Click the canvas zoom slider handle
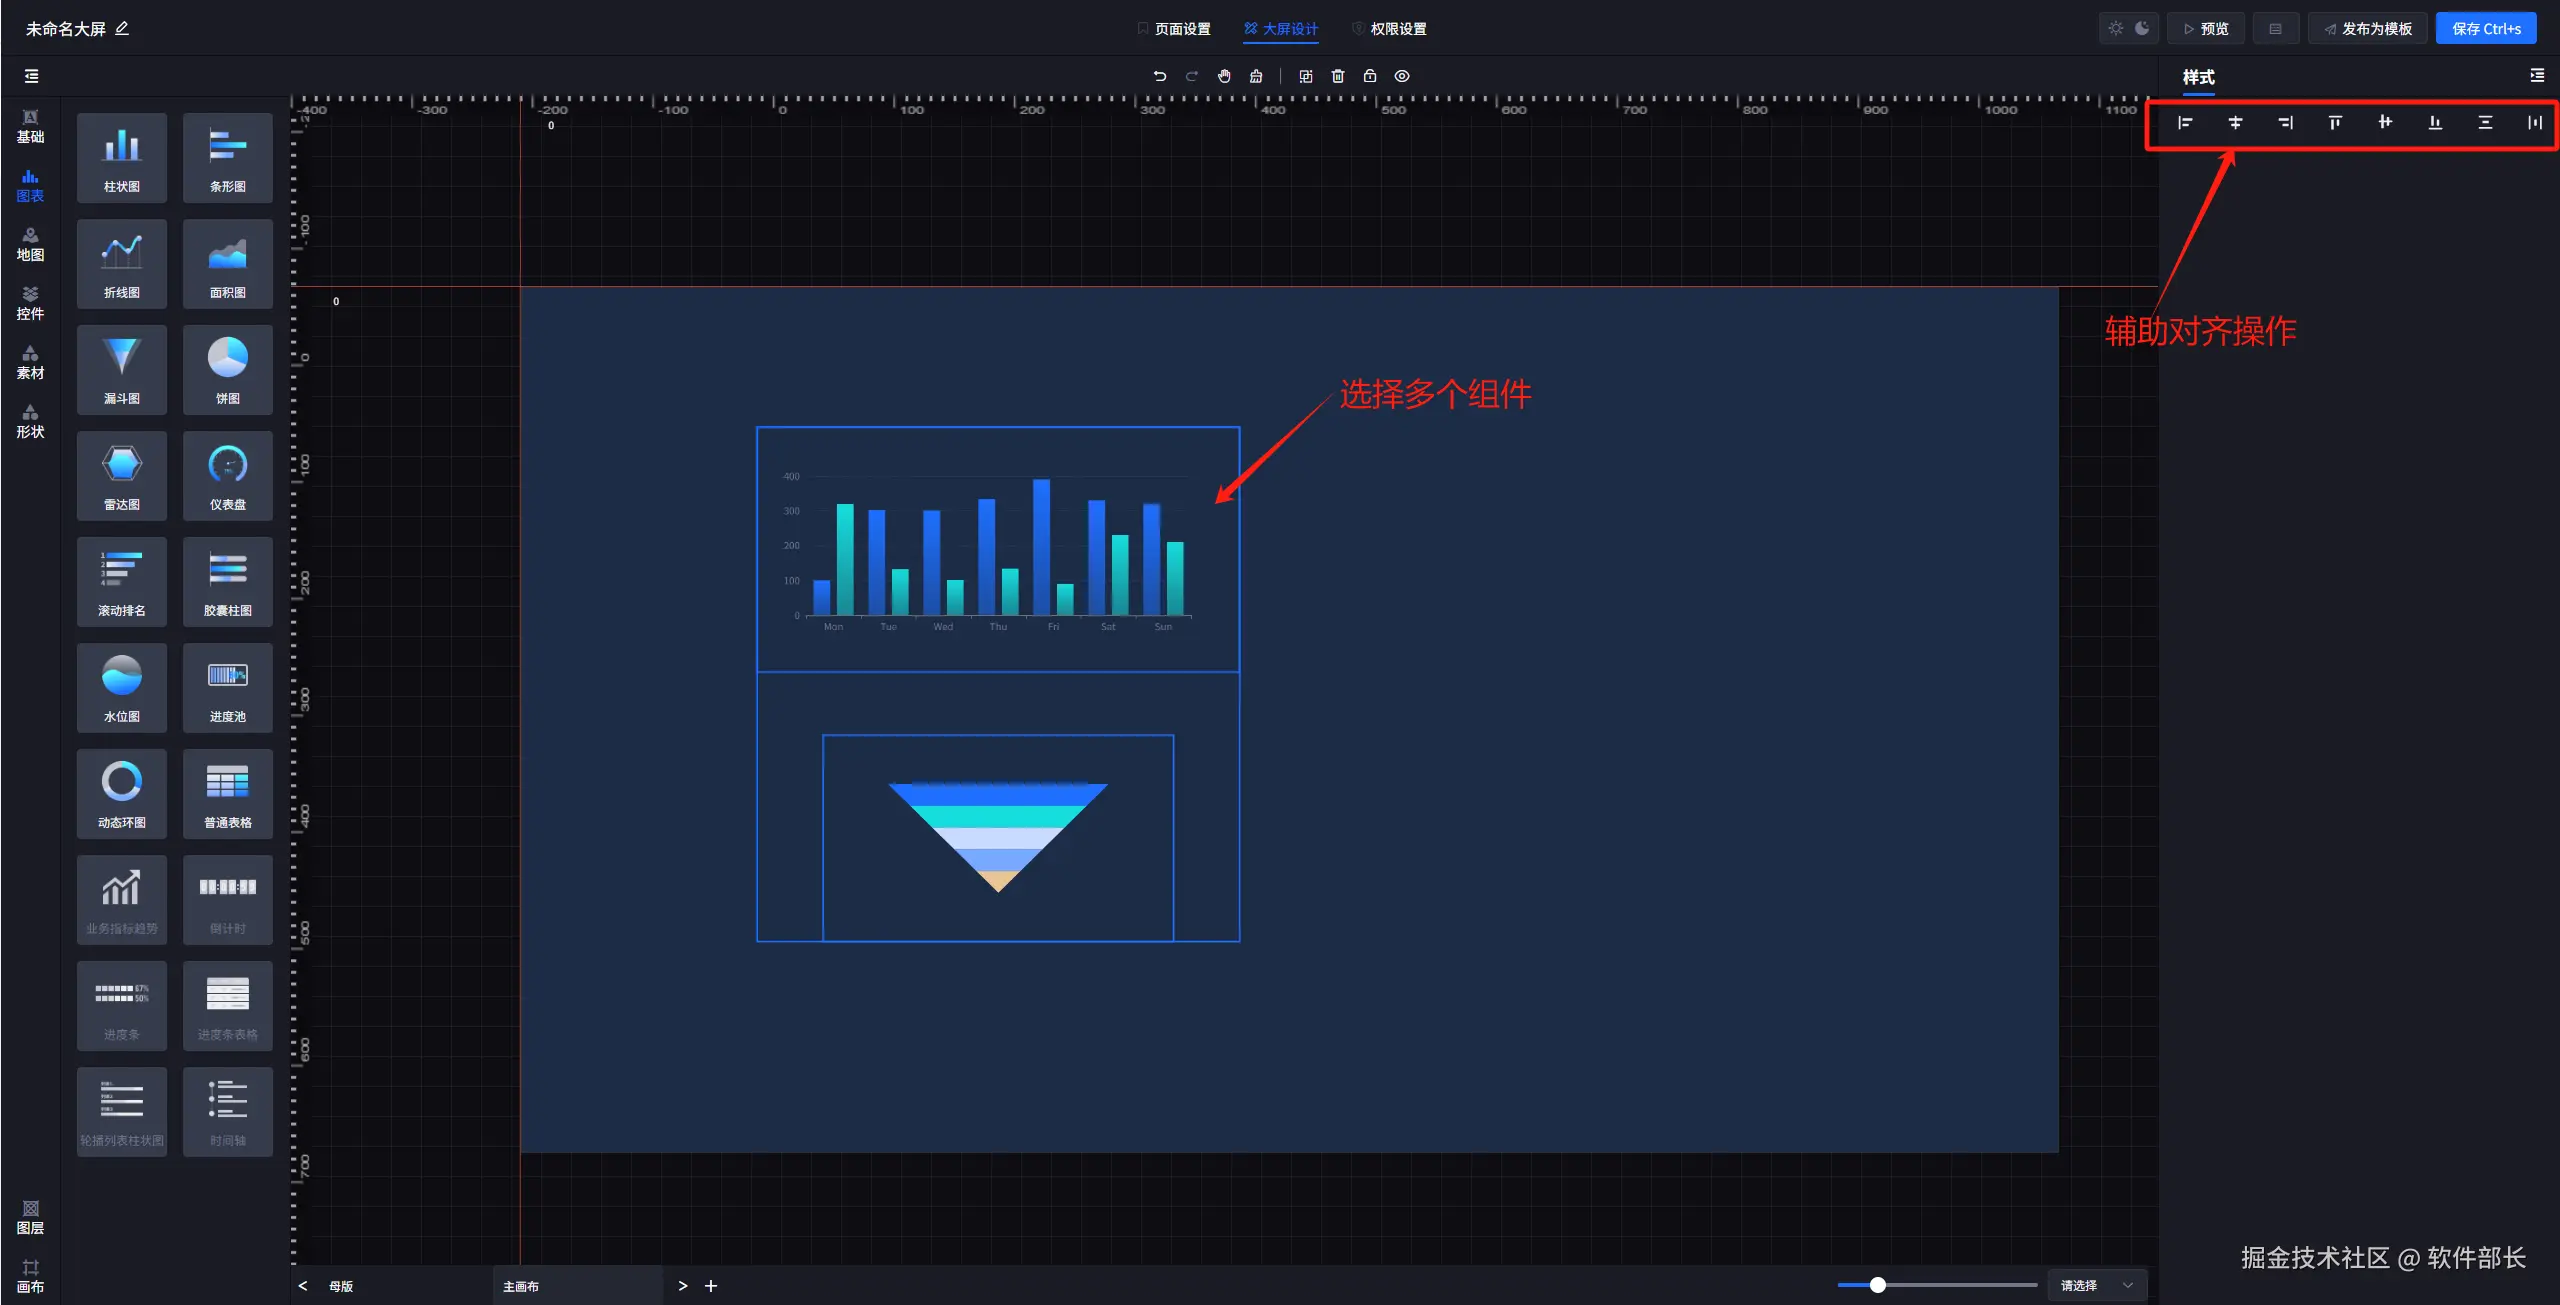 (x=1878, y=1285)
